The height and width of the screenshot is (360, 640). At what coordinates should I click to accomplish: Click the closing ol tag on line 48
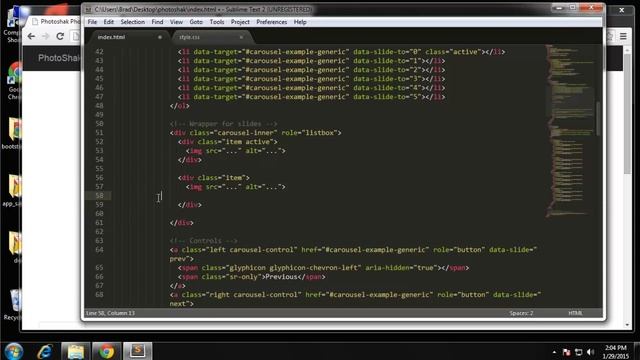pyautogui.click(x=180, y=106)
